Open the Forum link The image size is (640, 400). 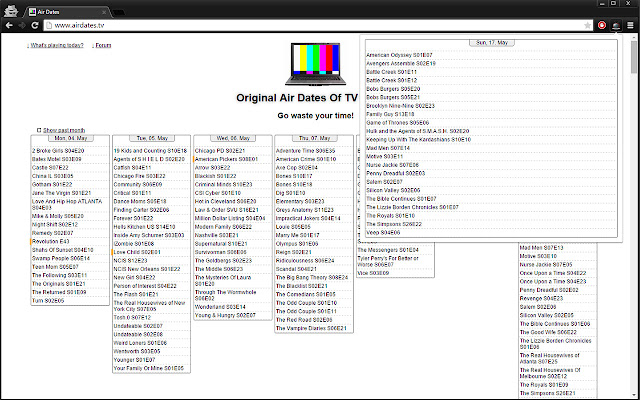click(x=103, y=45)
